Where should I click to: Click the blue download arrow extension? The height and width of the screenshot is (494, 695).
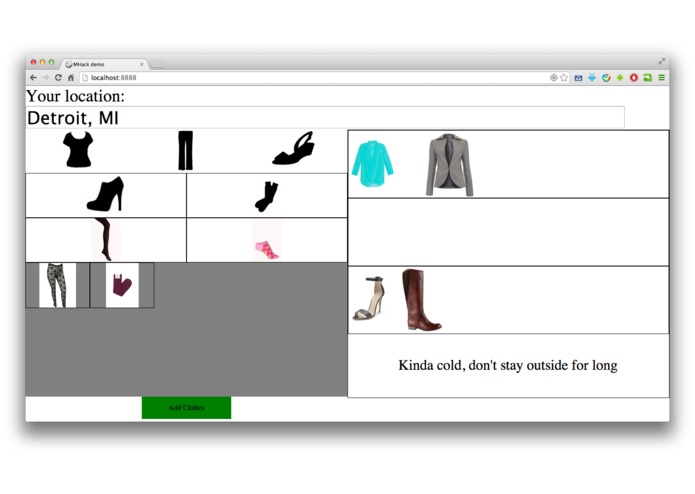[x=592, y=78]
